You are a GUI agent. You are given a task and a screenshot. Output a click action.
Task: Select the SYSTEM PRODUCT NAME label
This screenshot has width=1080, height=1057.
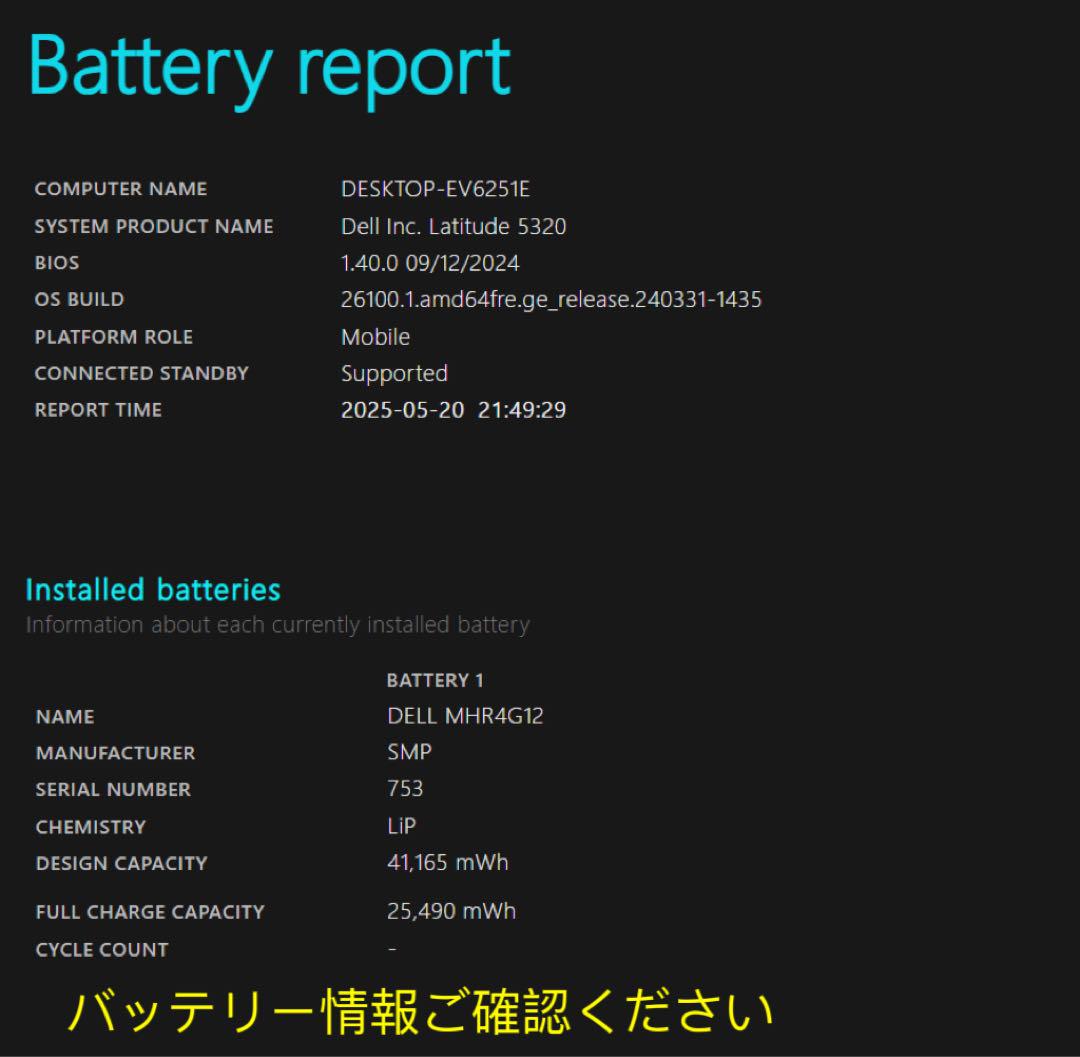(154, 226)
